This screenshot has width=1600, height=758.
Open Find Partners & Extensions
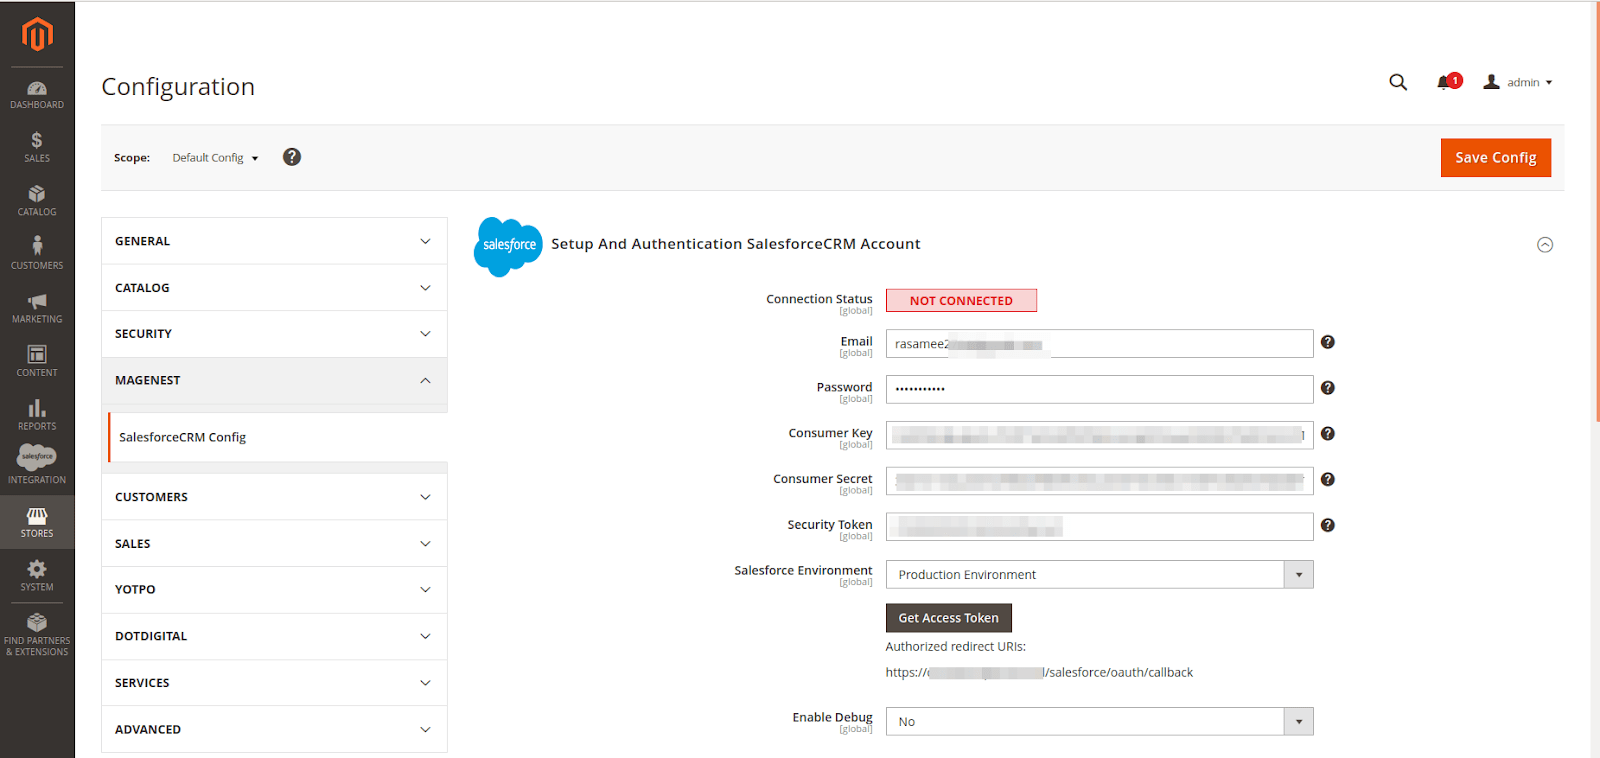tap(37, 634)
